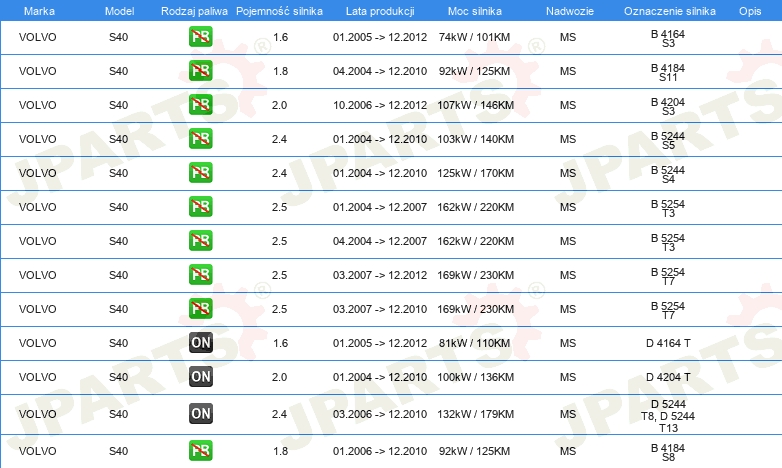Click the B 4204 S3 engine code
The image size is (782, 468).
point(668,106)
